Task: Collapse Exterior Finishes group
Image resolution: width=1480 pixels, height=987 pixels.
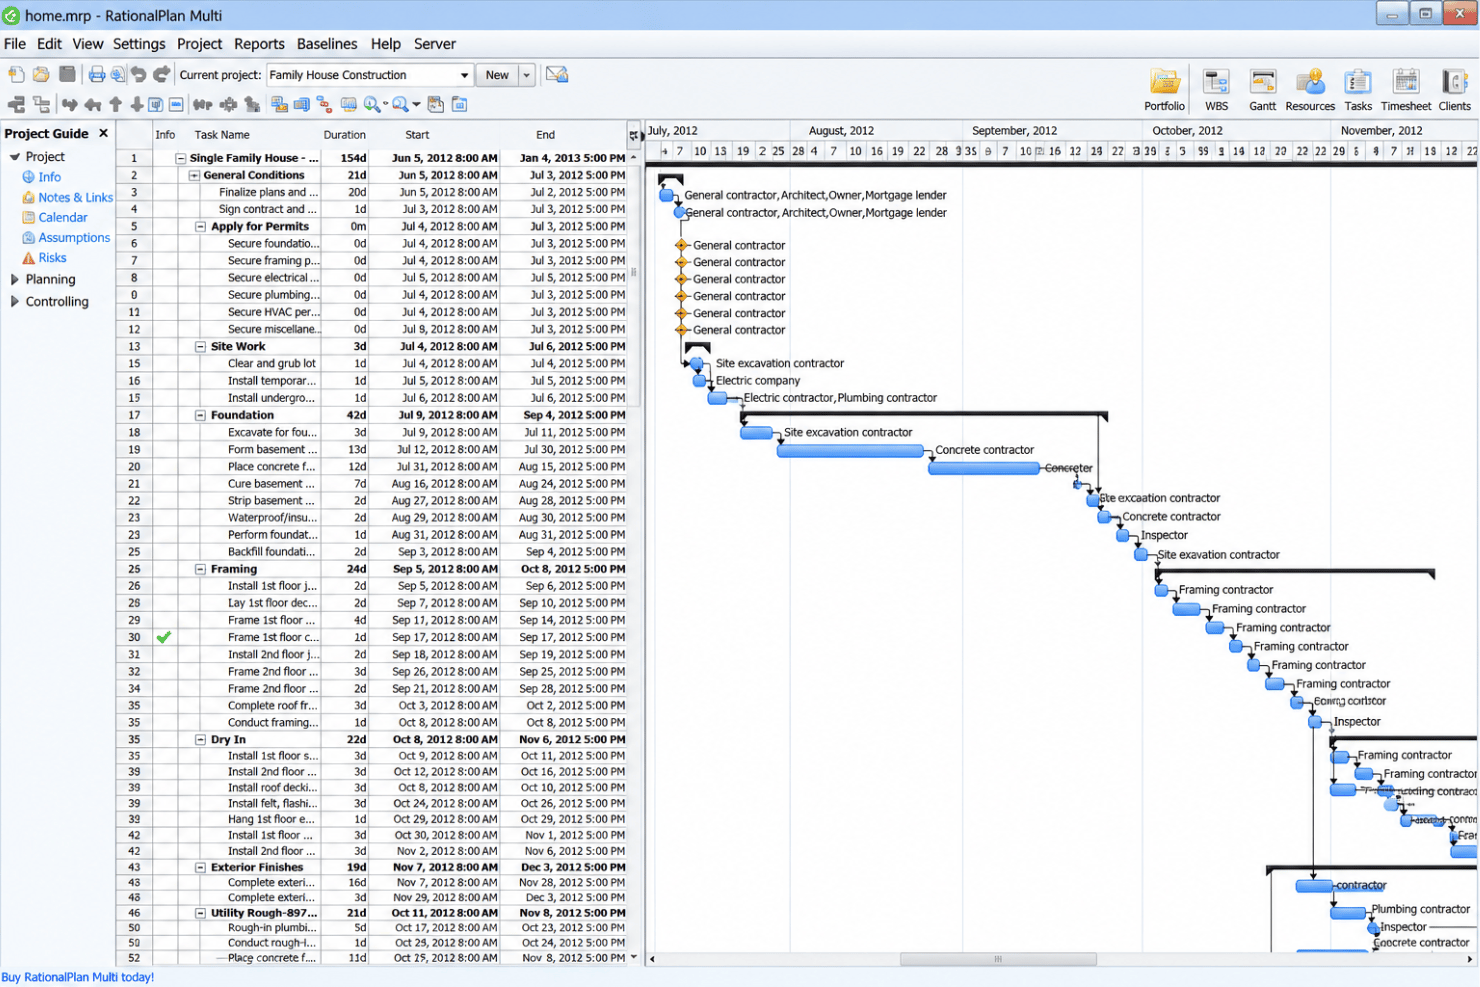Action: [x=200, y=868]
